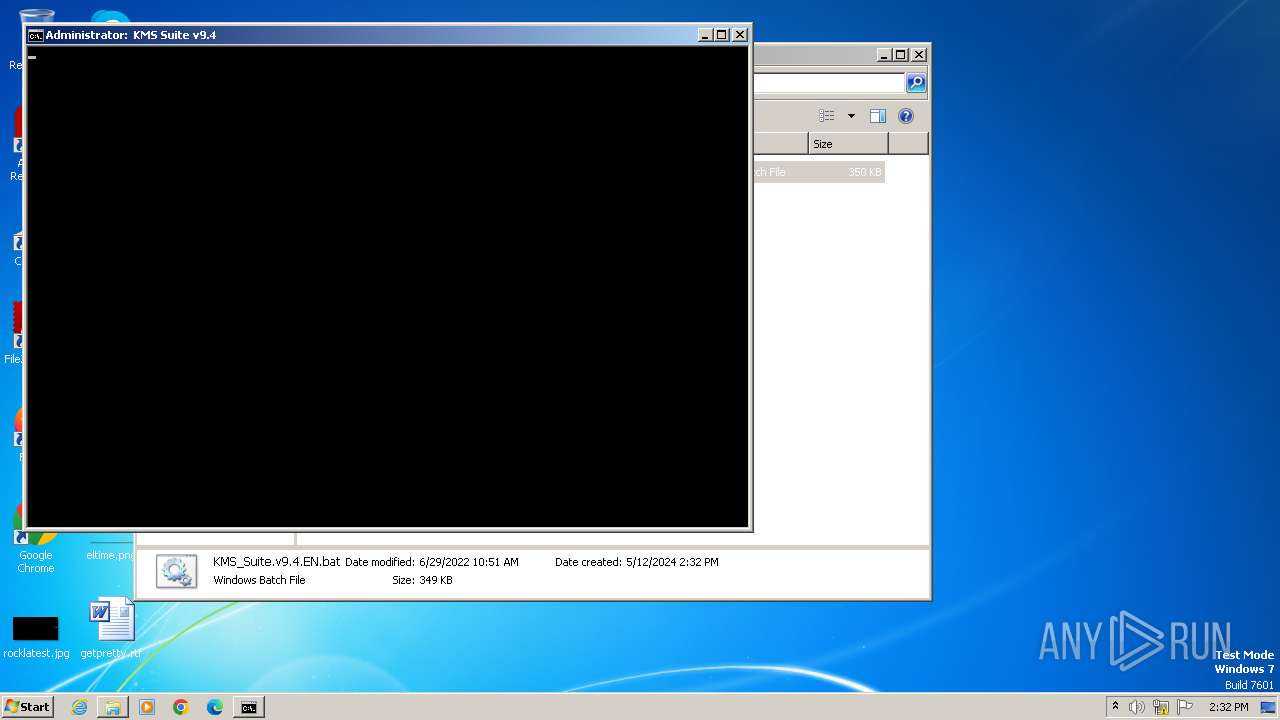Select the Google Chrome desktop shortcut
The image size is (1280, 720).
35,540
